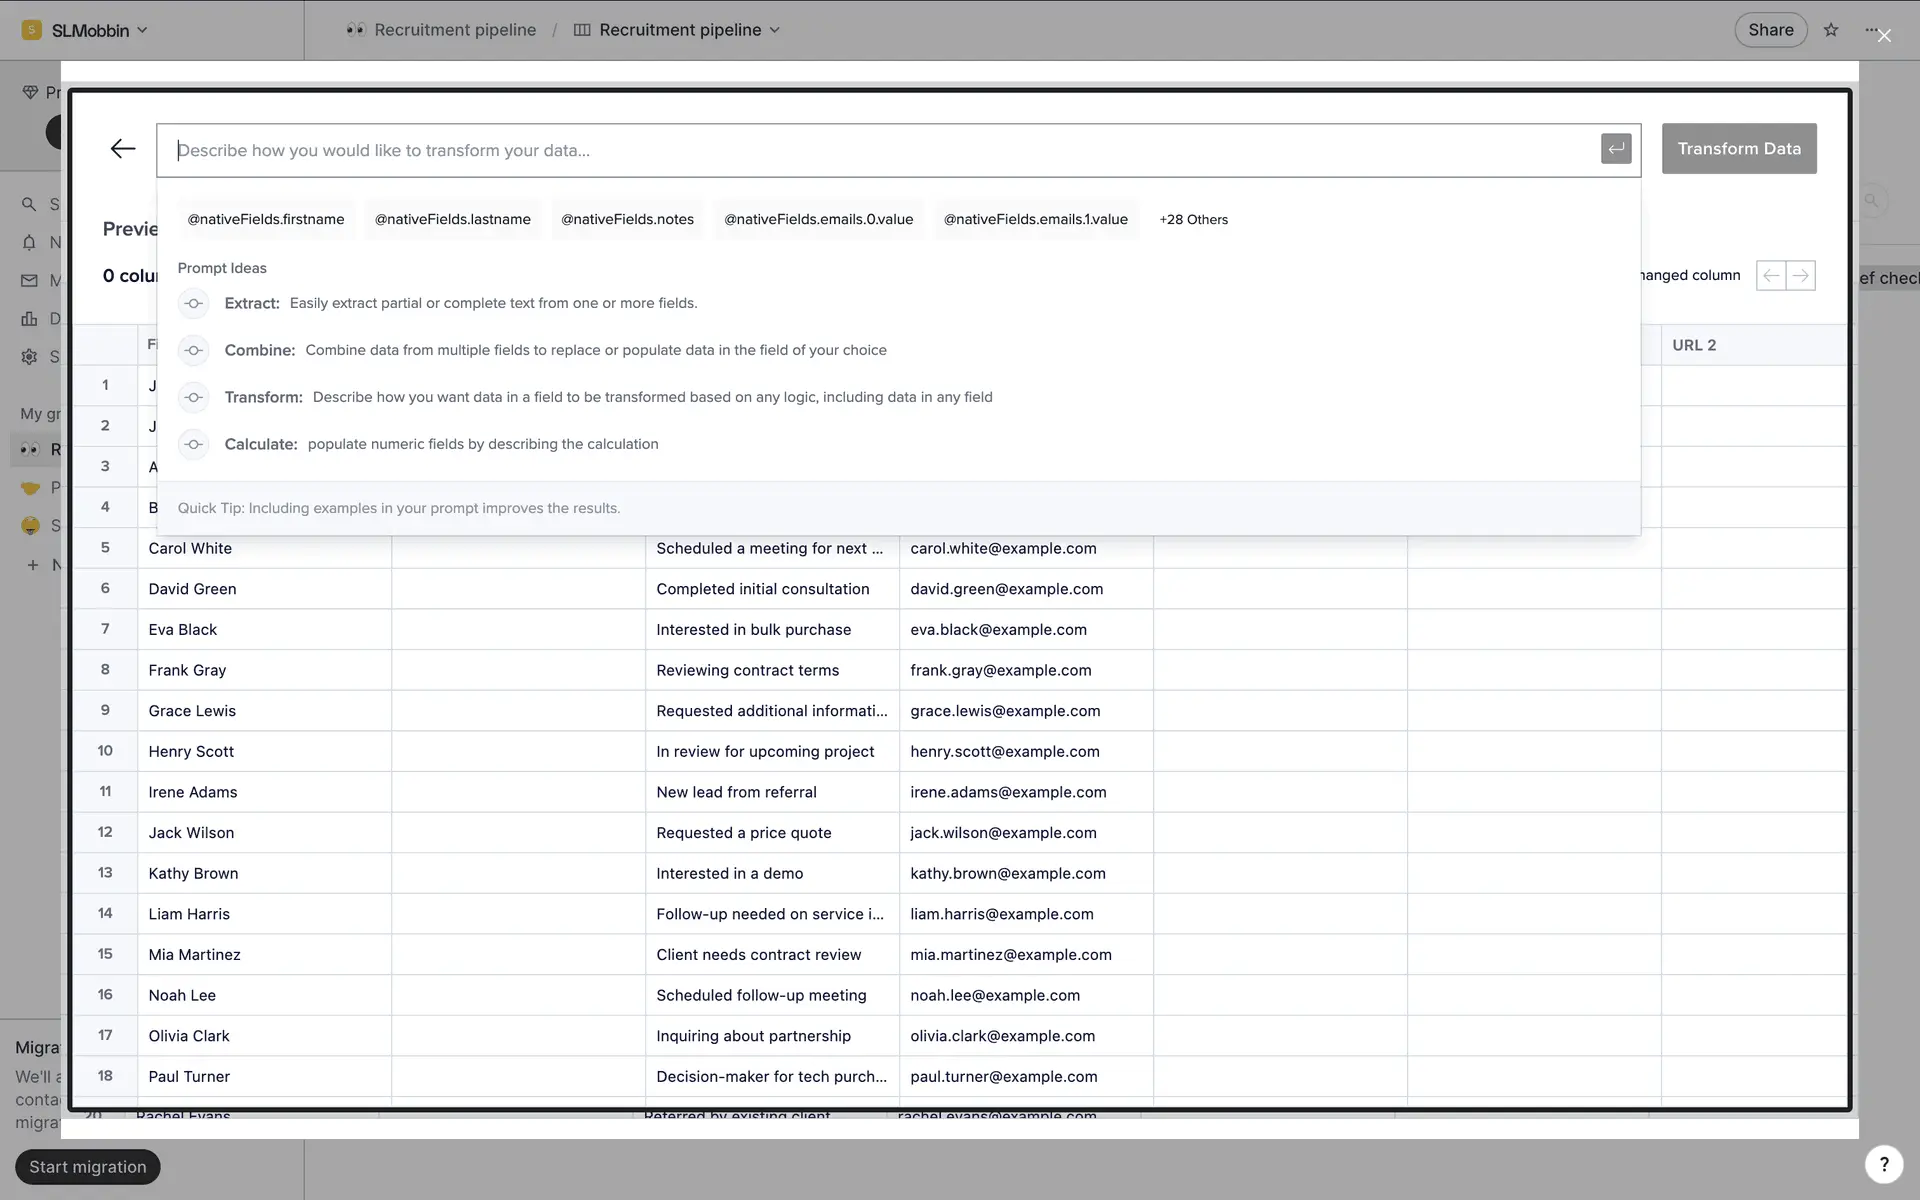Close the modal with the X icon
Viewport: 1920px width, 1200px height.
coord(1884,36)
